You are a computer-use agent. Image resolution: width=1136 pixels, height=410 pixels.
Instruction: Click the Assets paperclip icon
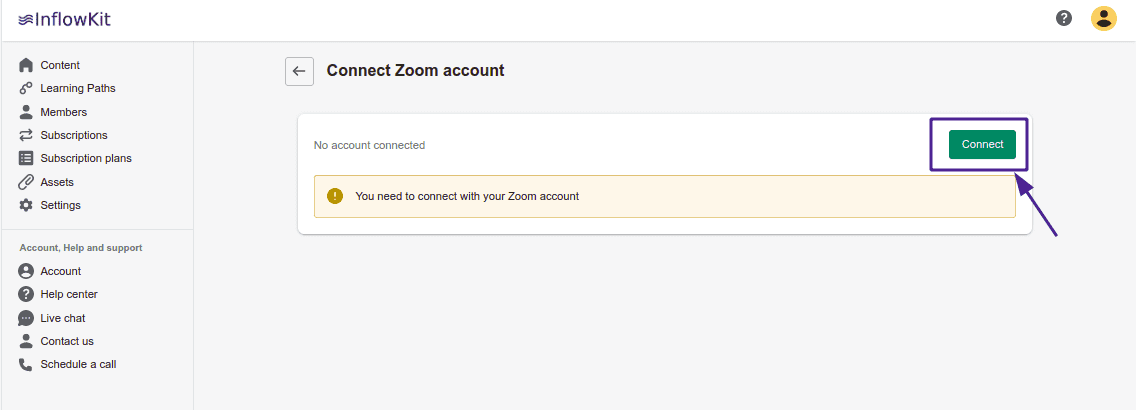point(26,182)
